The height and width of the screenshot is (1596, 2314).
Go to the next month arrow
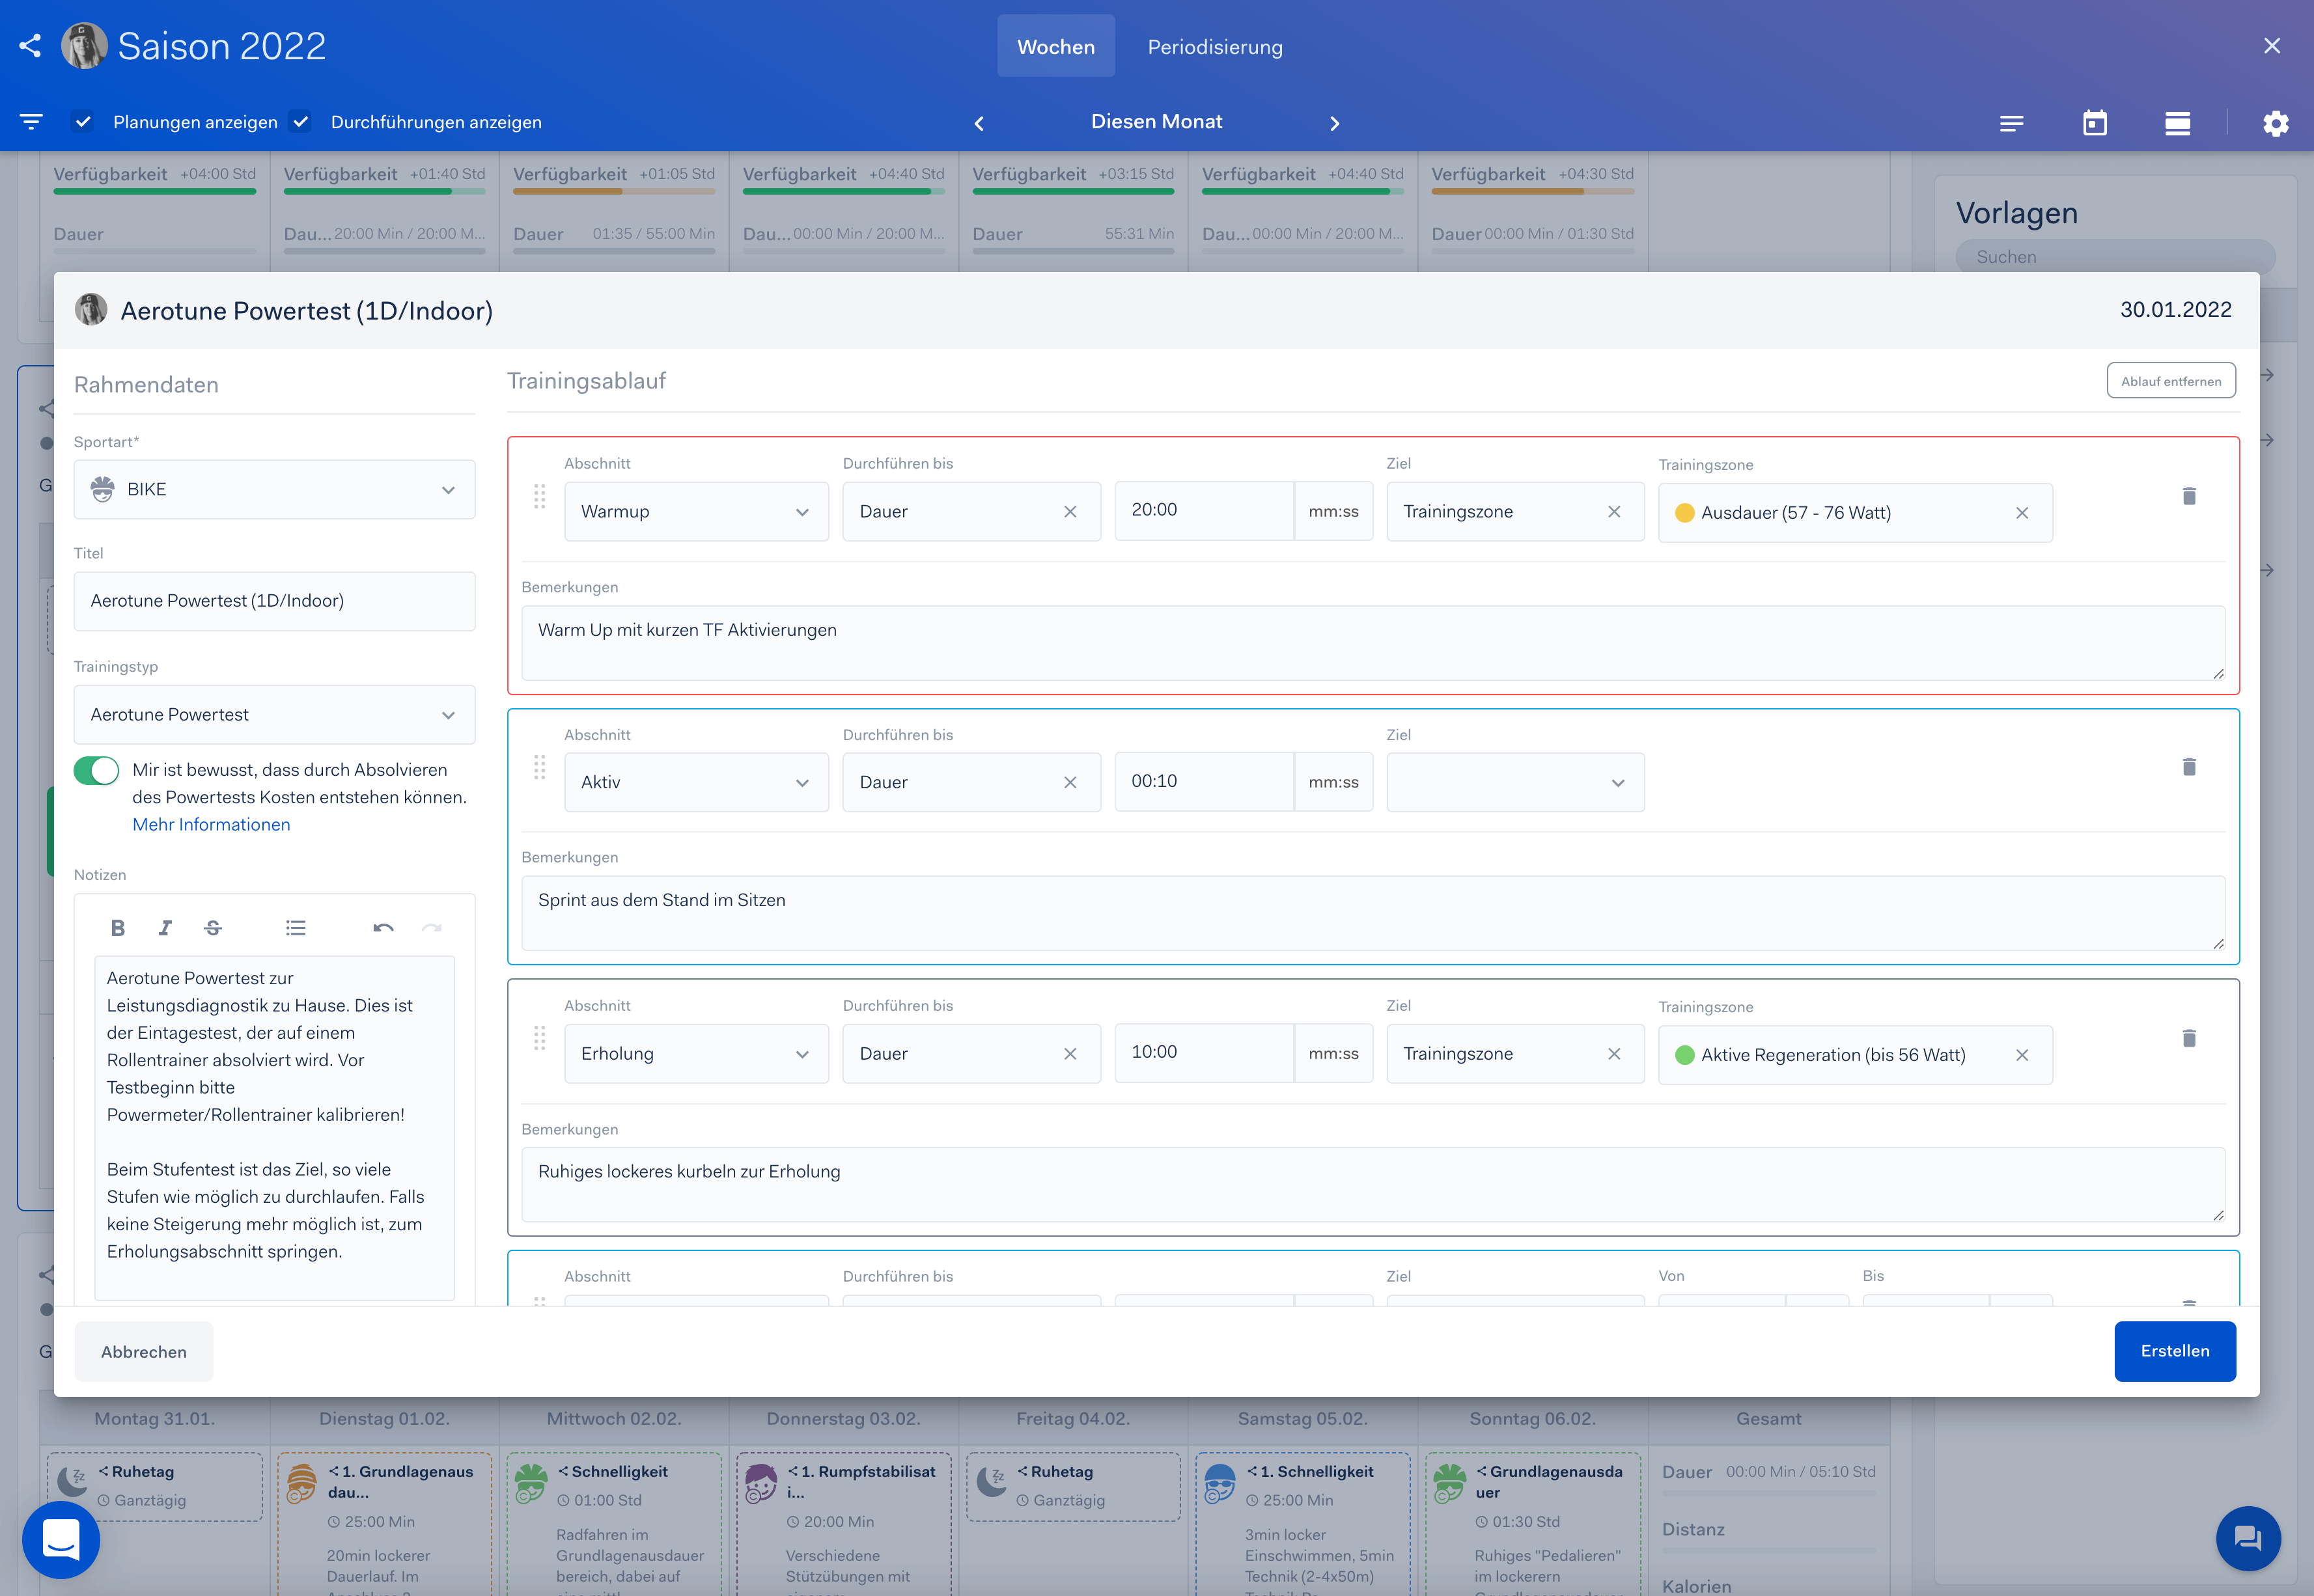click(1334, 123)
